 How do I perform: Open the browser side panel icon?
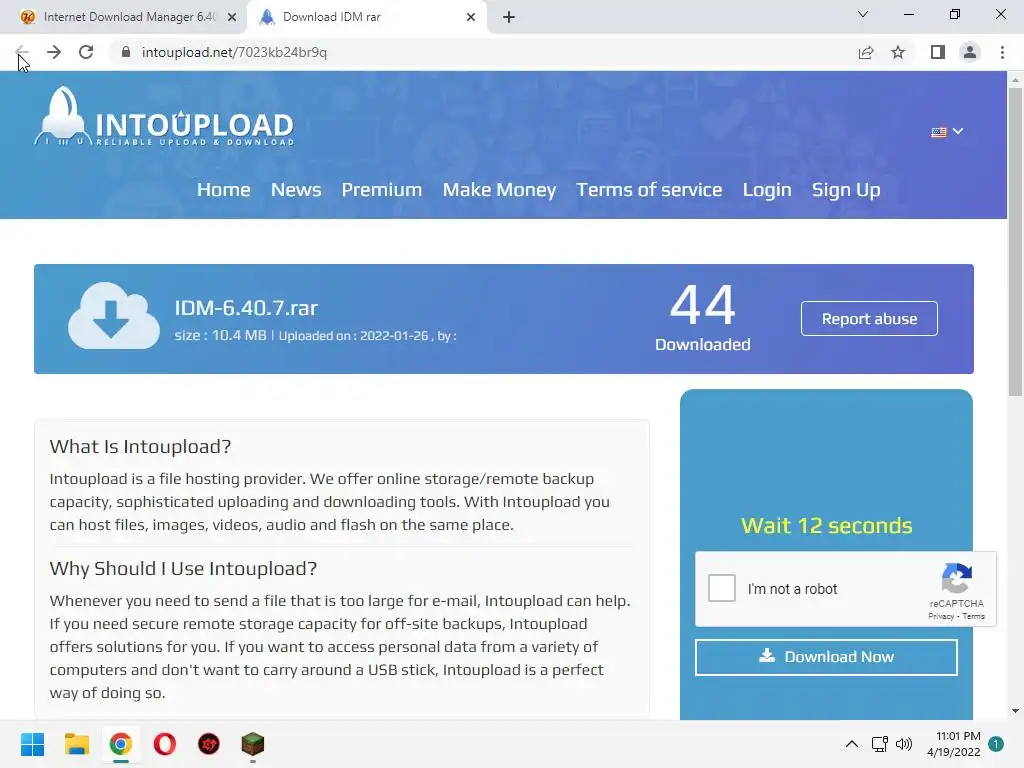(938, 52)
